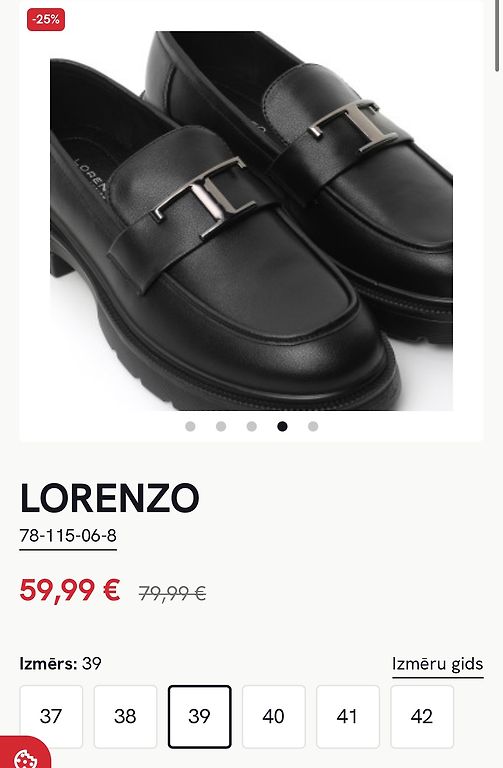This screenshot has width=503, height=768.
Task: Pick shoe size 41
Action: tap(348, 717)
